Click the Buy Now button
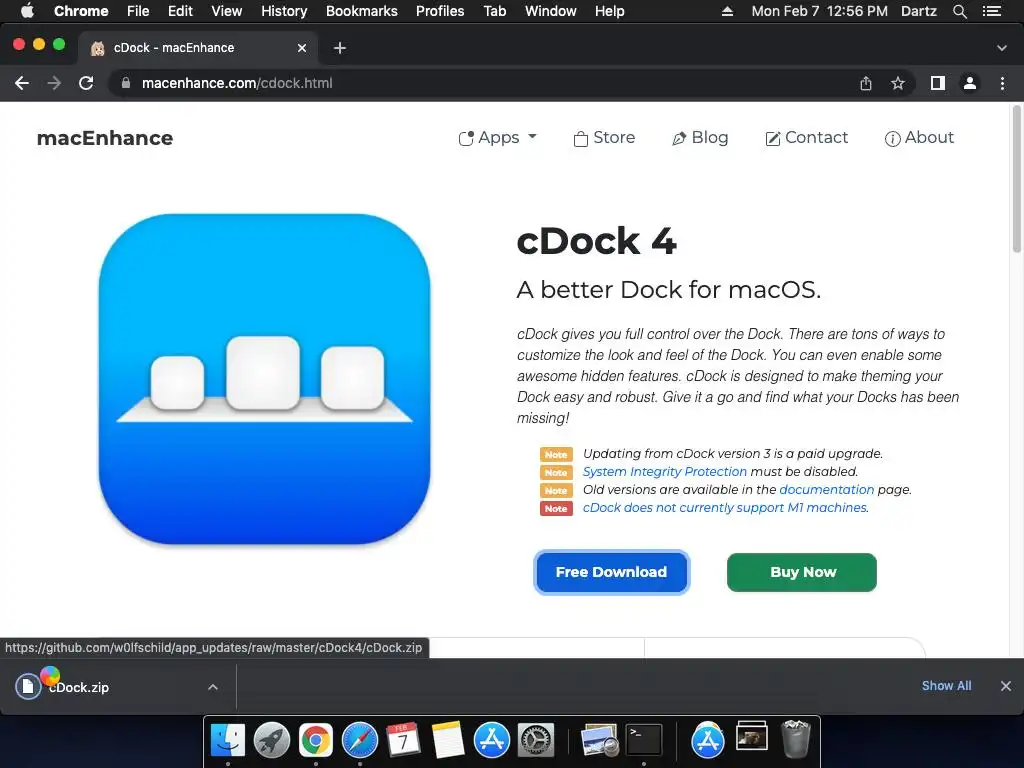Image resolution: width=1024 pixels, height=768 pixels. (x=801, y=572)
